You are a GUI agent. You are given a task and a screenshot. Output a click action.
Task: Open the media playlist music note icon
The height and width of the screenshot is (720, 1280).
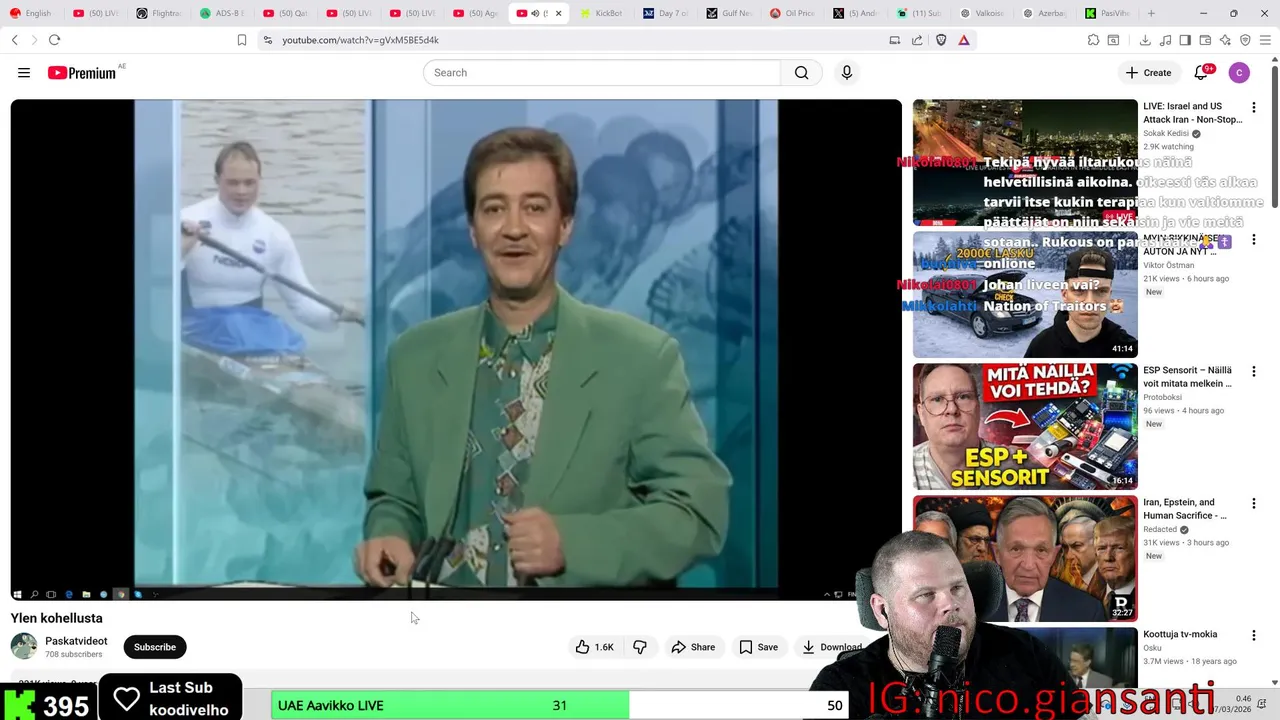coord(1166,40)
